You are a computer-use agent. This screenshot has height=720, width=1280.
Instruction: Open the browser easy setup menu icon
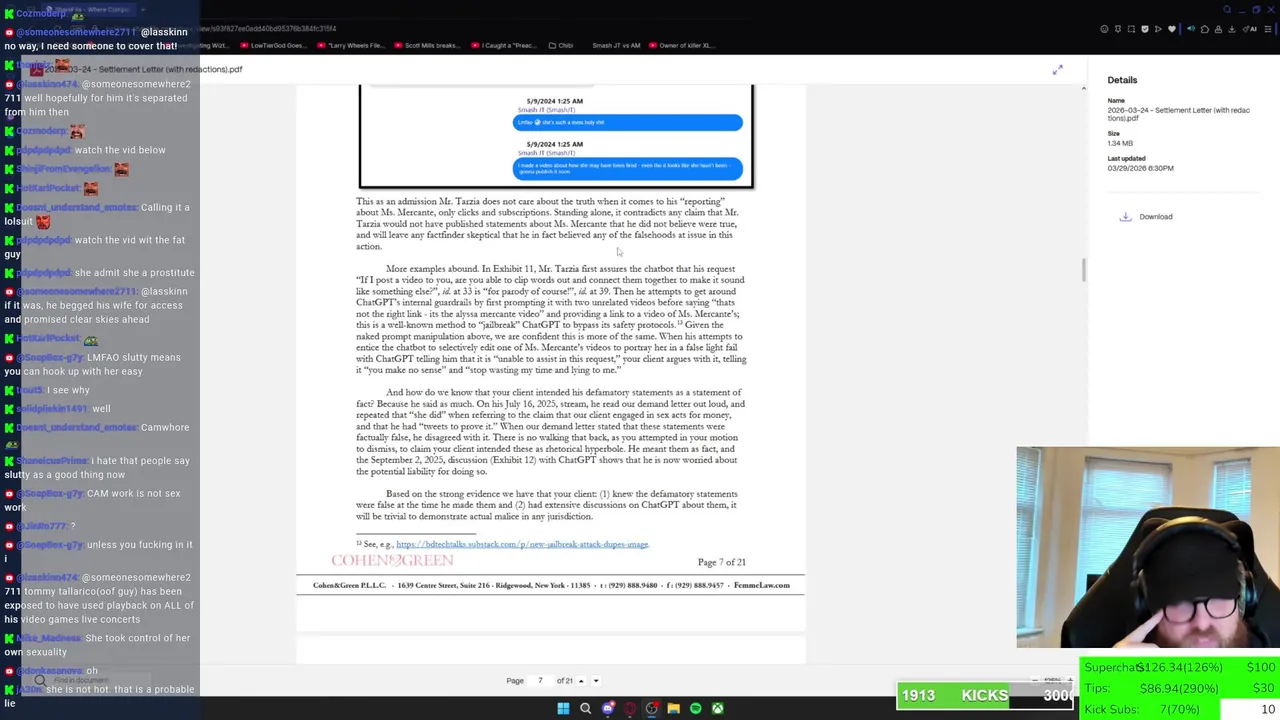point(1268,29)
